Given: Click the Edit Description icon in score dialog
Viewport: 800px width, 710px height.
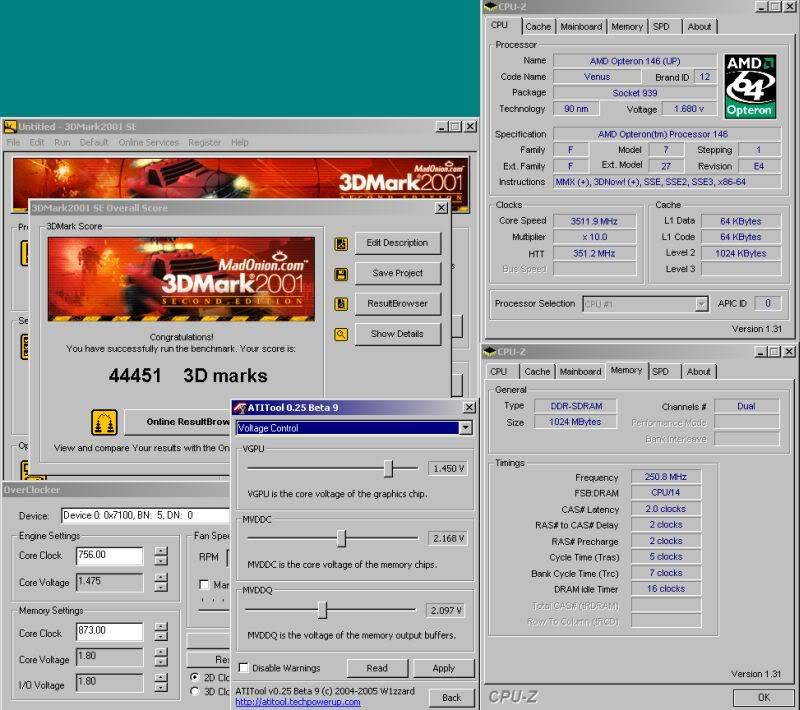Looking at the screenshot, I should click(x=341, y=244).
